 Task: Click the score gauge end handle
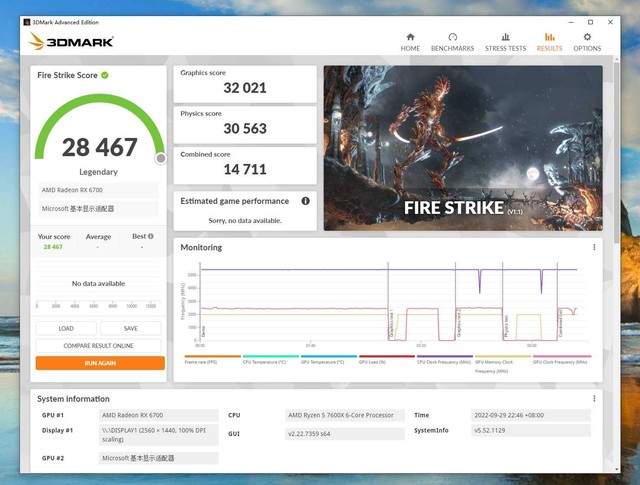click(x=161, y=158)
